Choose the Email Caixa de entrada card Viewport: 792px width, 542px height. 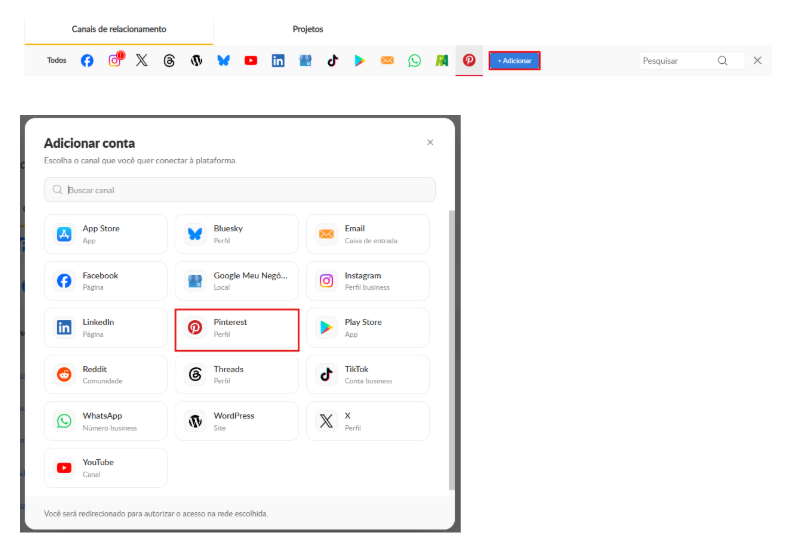(x=368, y=234)
